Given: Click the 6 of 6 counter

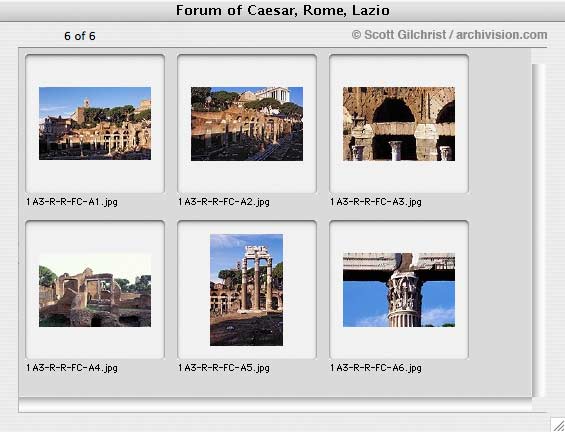Looking at the screenshot, I should [x=80, y=36].
